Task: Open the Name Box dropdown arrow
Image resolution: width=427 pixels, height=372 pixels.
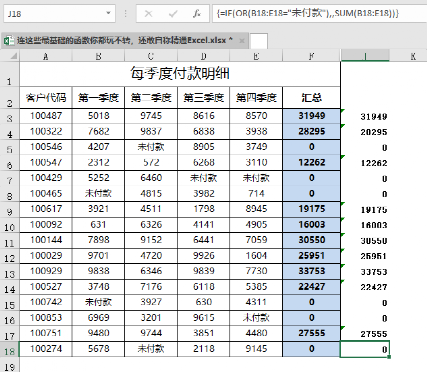Action: coord(108,13)
